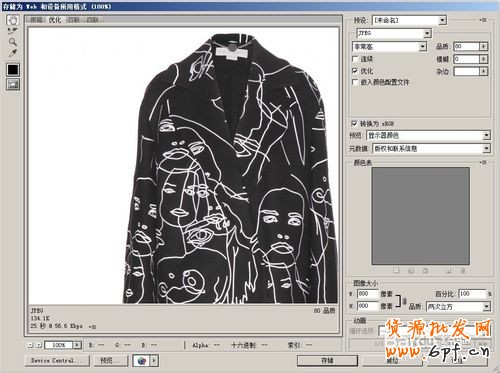
Task: Click the 80 品质 info text
Action: 324,311
